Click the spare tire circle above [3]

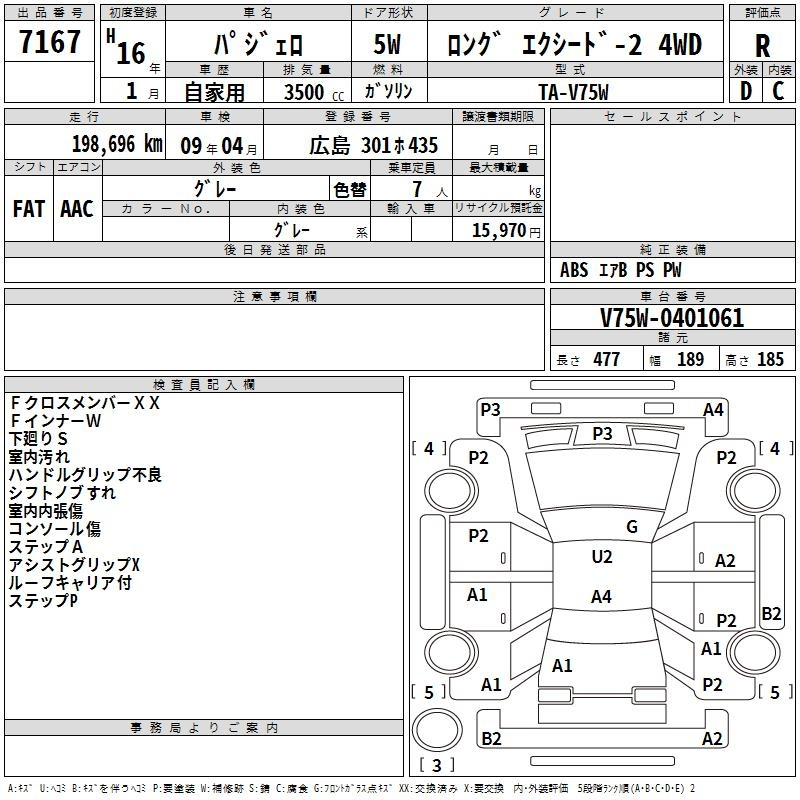(x=437, y=730)
